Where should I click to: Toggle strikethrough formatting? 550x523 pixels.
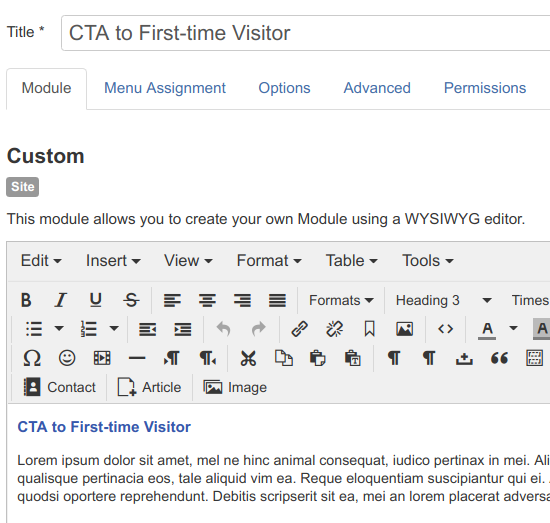(x=131, y=300)
